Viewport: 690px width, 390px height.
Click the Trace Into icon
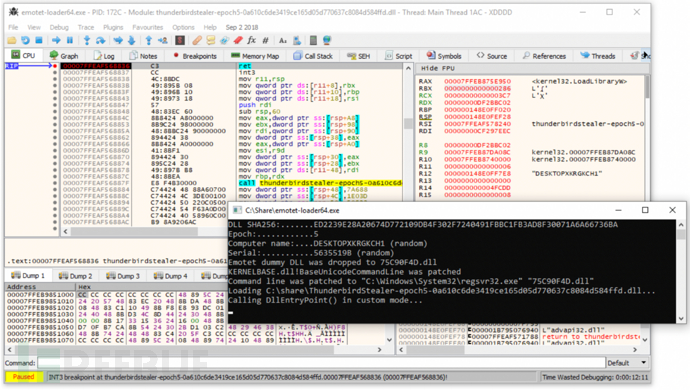(x=117, y=40)
